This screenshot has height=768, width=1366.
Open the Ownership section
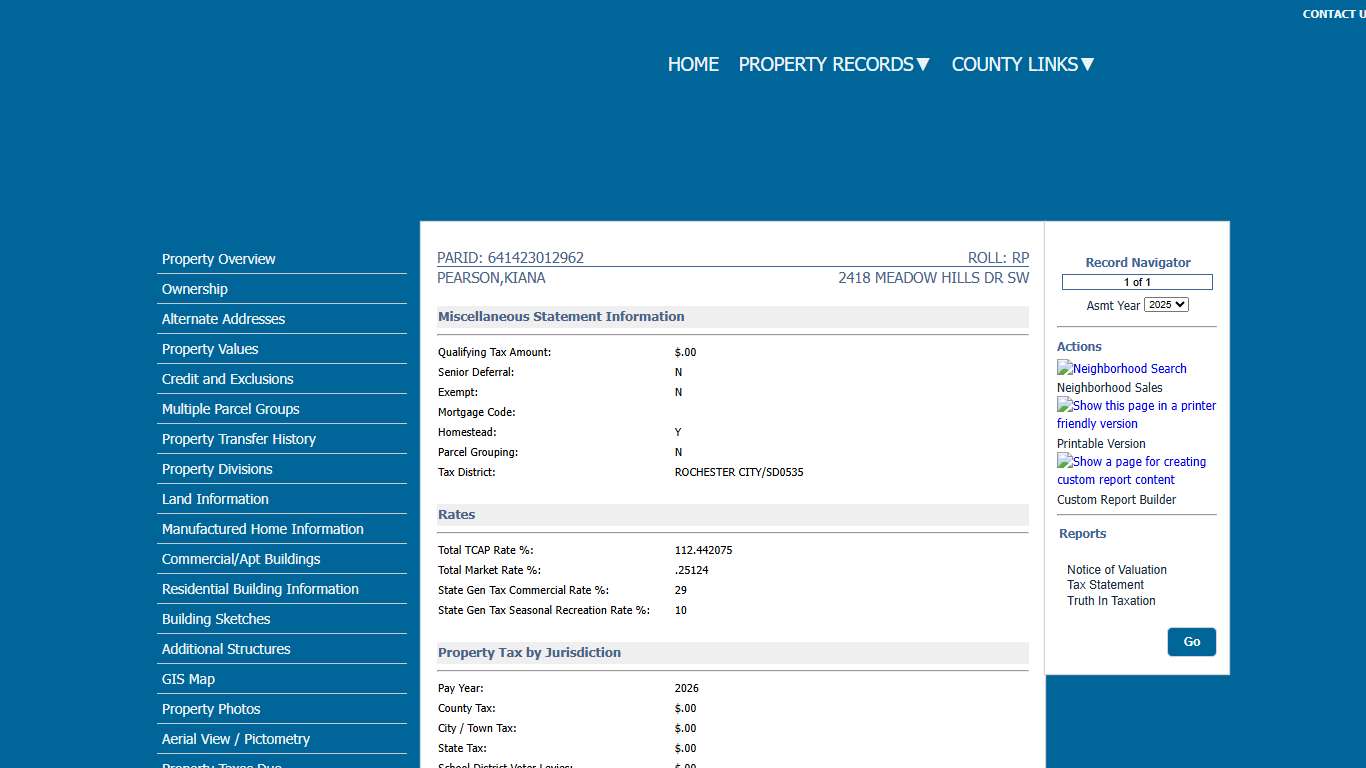coord(194,289)
